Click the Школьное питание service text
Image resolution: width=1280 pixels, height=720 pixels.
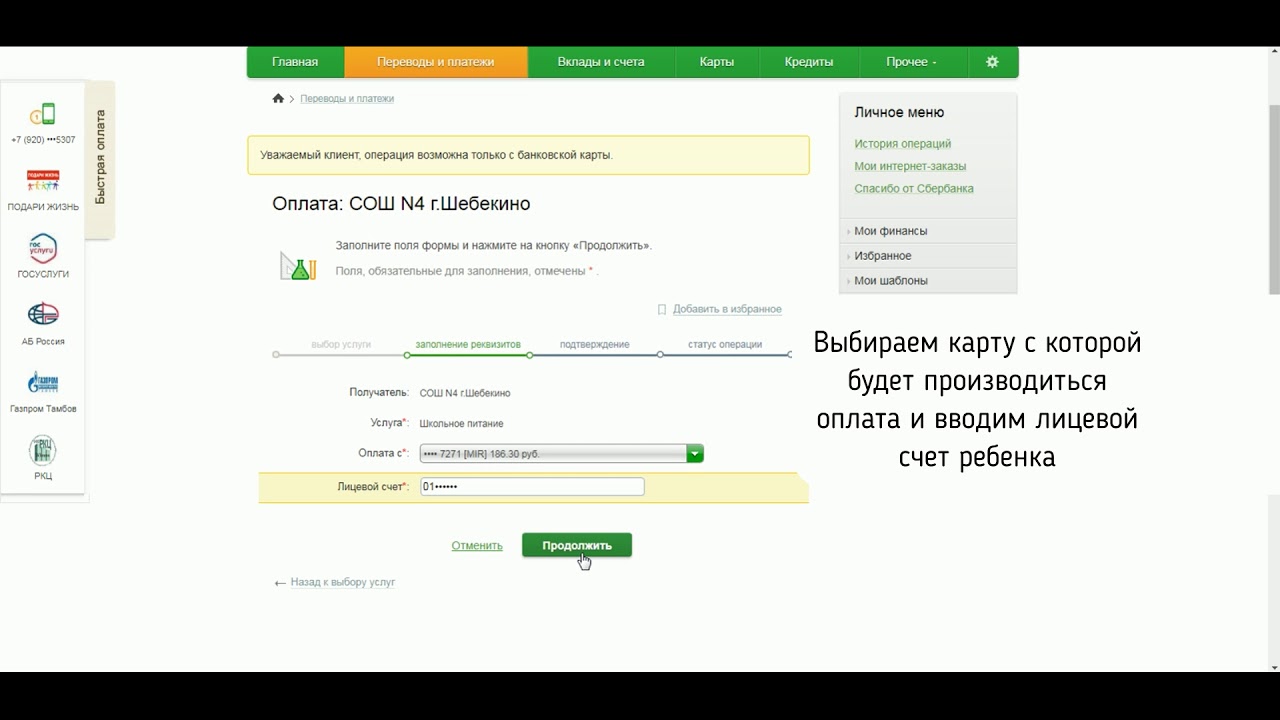(461, 424)
